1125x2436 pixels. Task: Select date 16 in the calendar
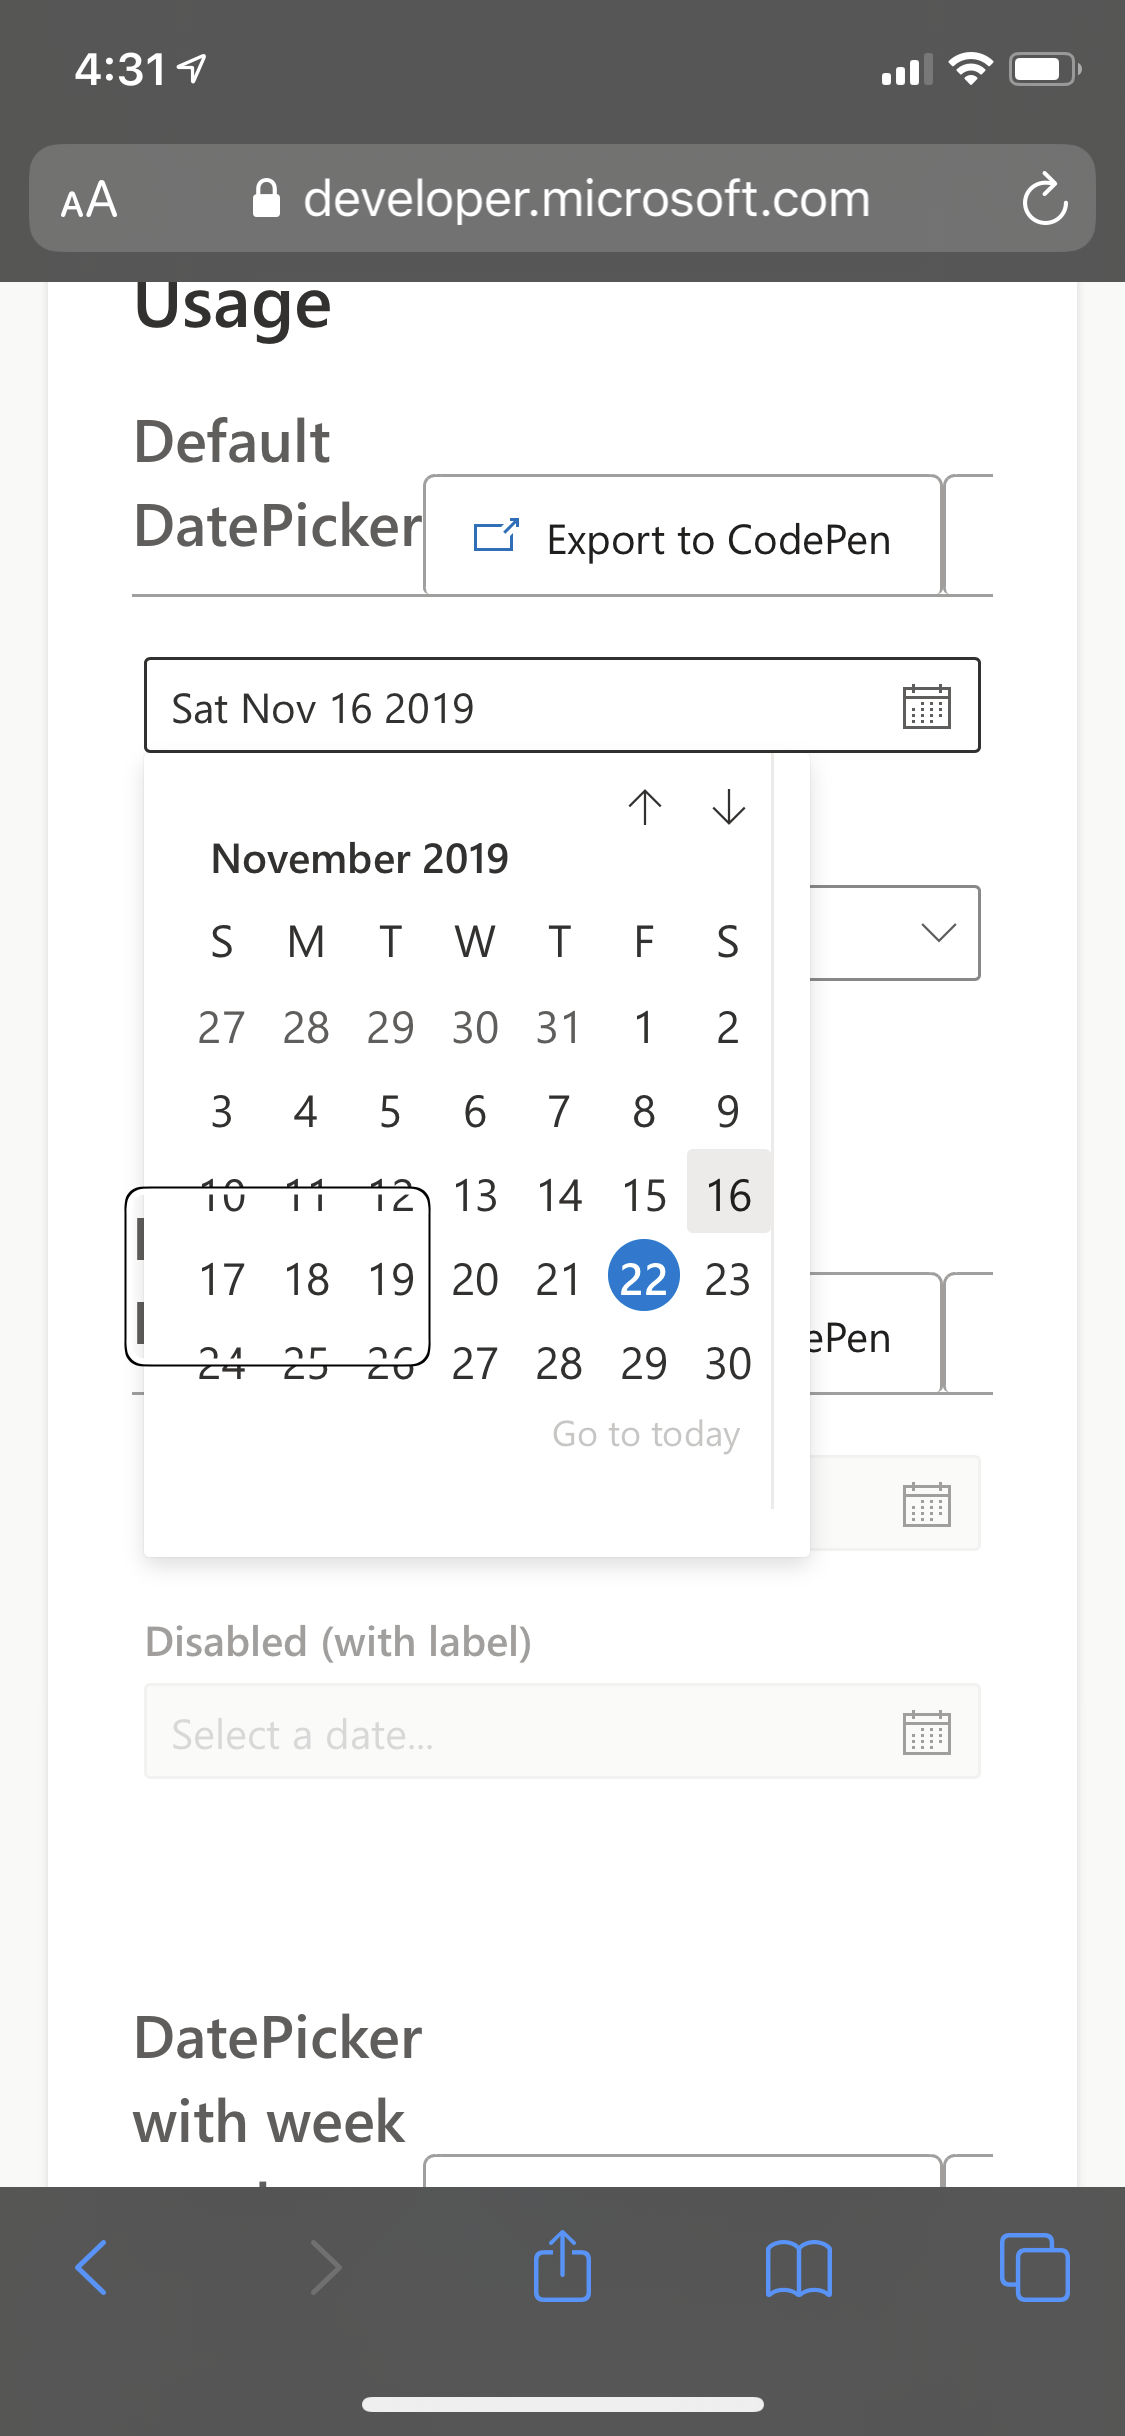[x=728, y=1194]
